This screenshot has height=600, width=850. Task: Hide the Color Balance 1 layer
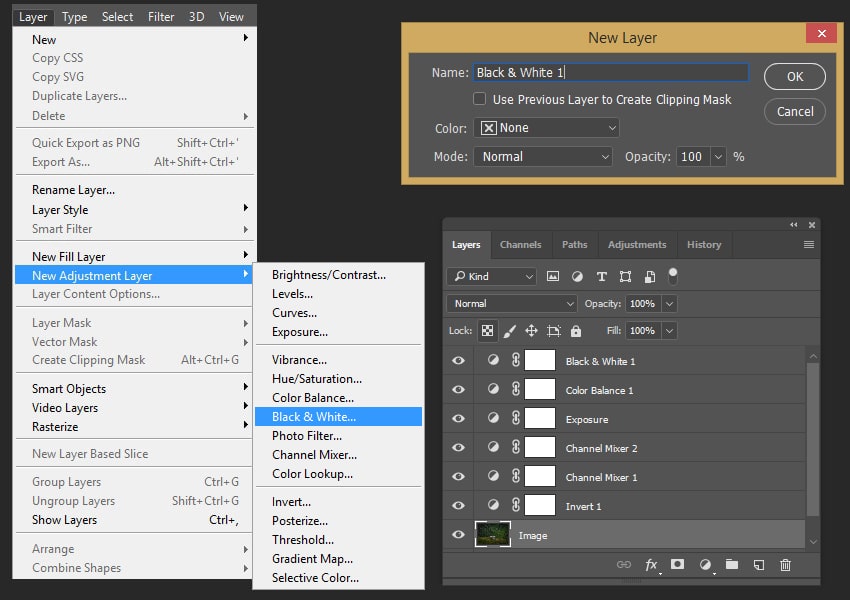tap(458, 390)
